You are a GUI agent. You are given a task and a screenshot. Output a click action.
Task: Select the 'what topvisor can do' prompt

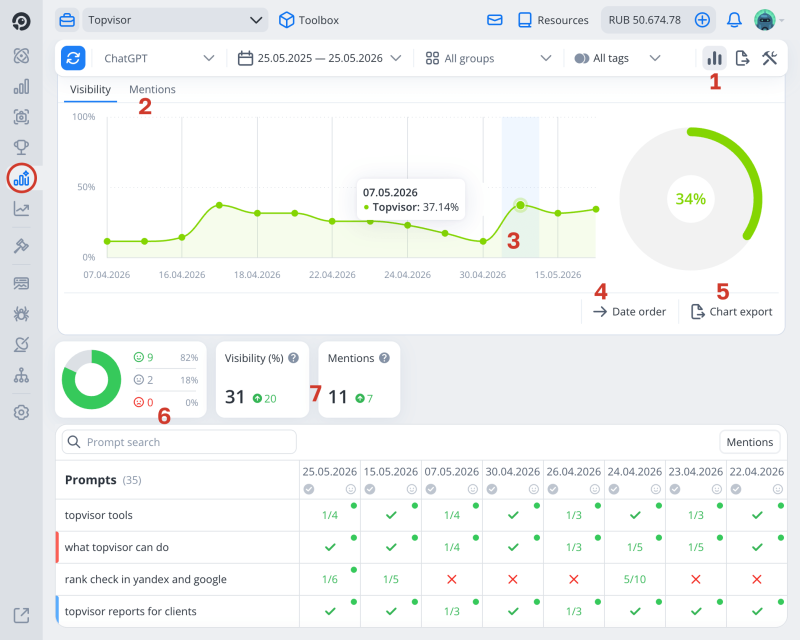[178, 547]
